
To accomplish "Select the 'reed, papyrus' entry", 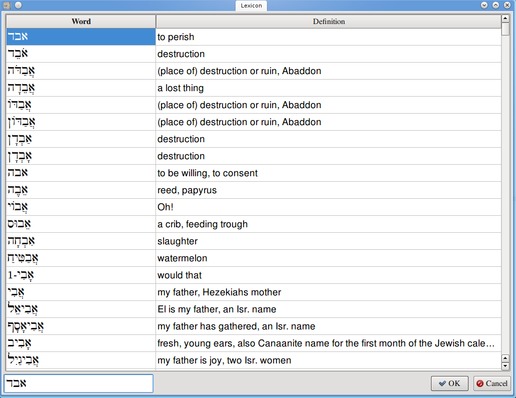I will (253, 190).
